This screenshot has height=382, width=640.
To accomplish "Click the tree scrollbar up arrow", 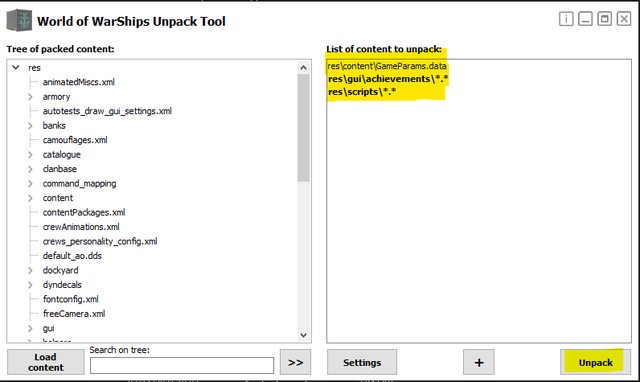I will [x=303, y=67].
